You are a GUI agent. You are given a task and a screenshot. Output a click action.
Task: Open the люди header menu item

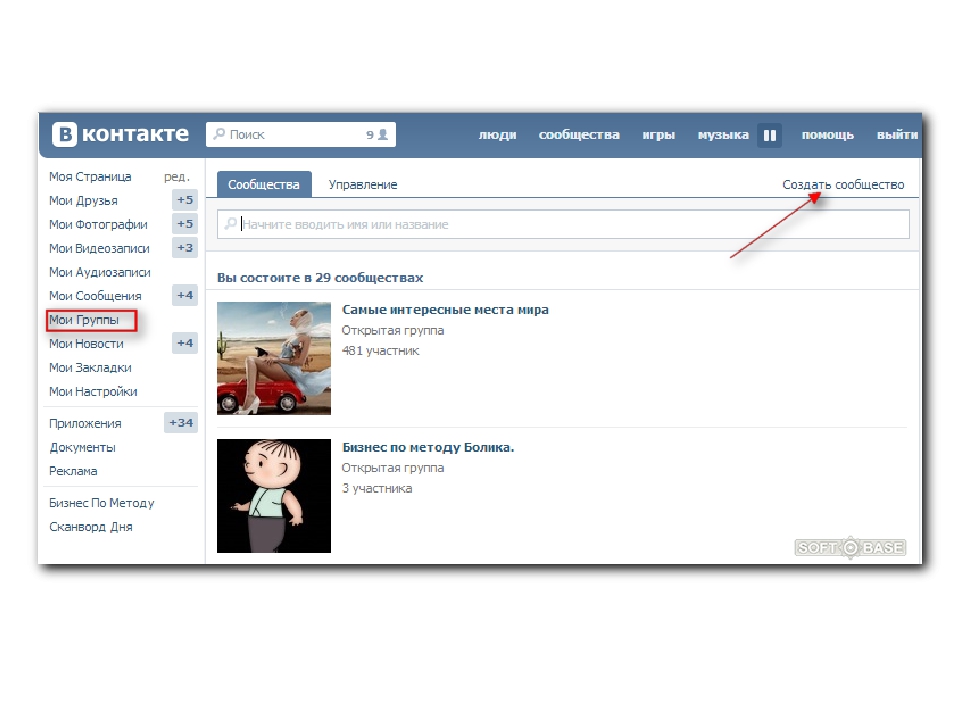[x=497, y=135]
